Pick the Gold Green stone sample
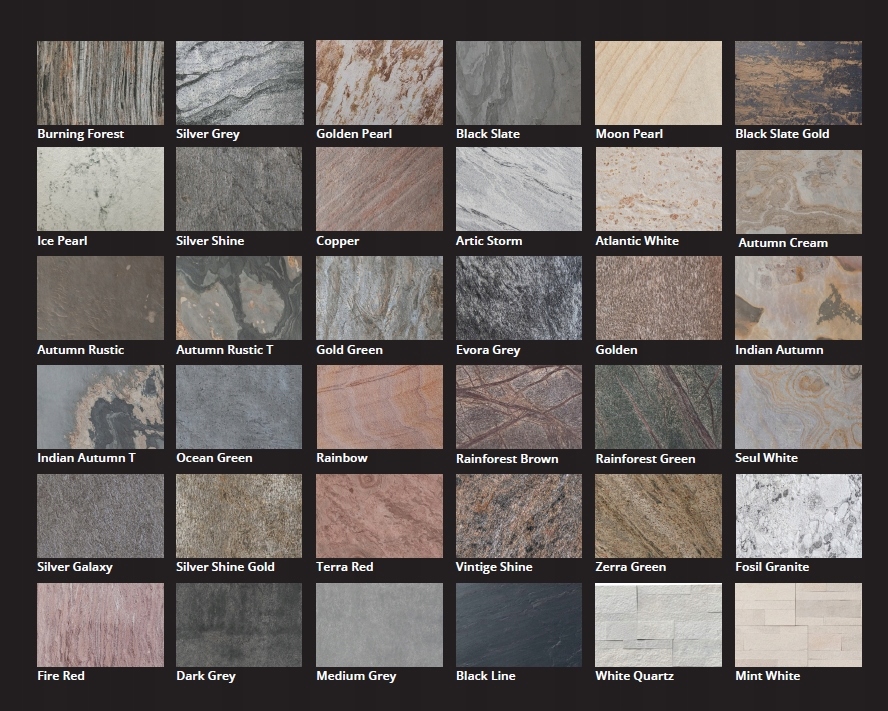888x711 pixels. point(379,298)
